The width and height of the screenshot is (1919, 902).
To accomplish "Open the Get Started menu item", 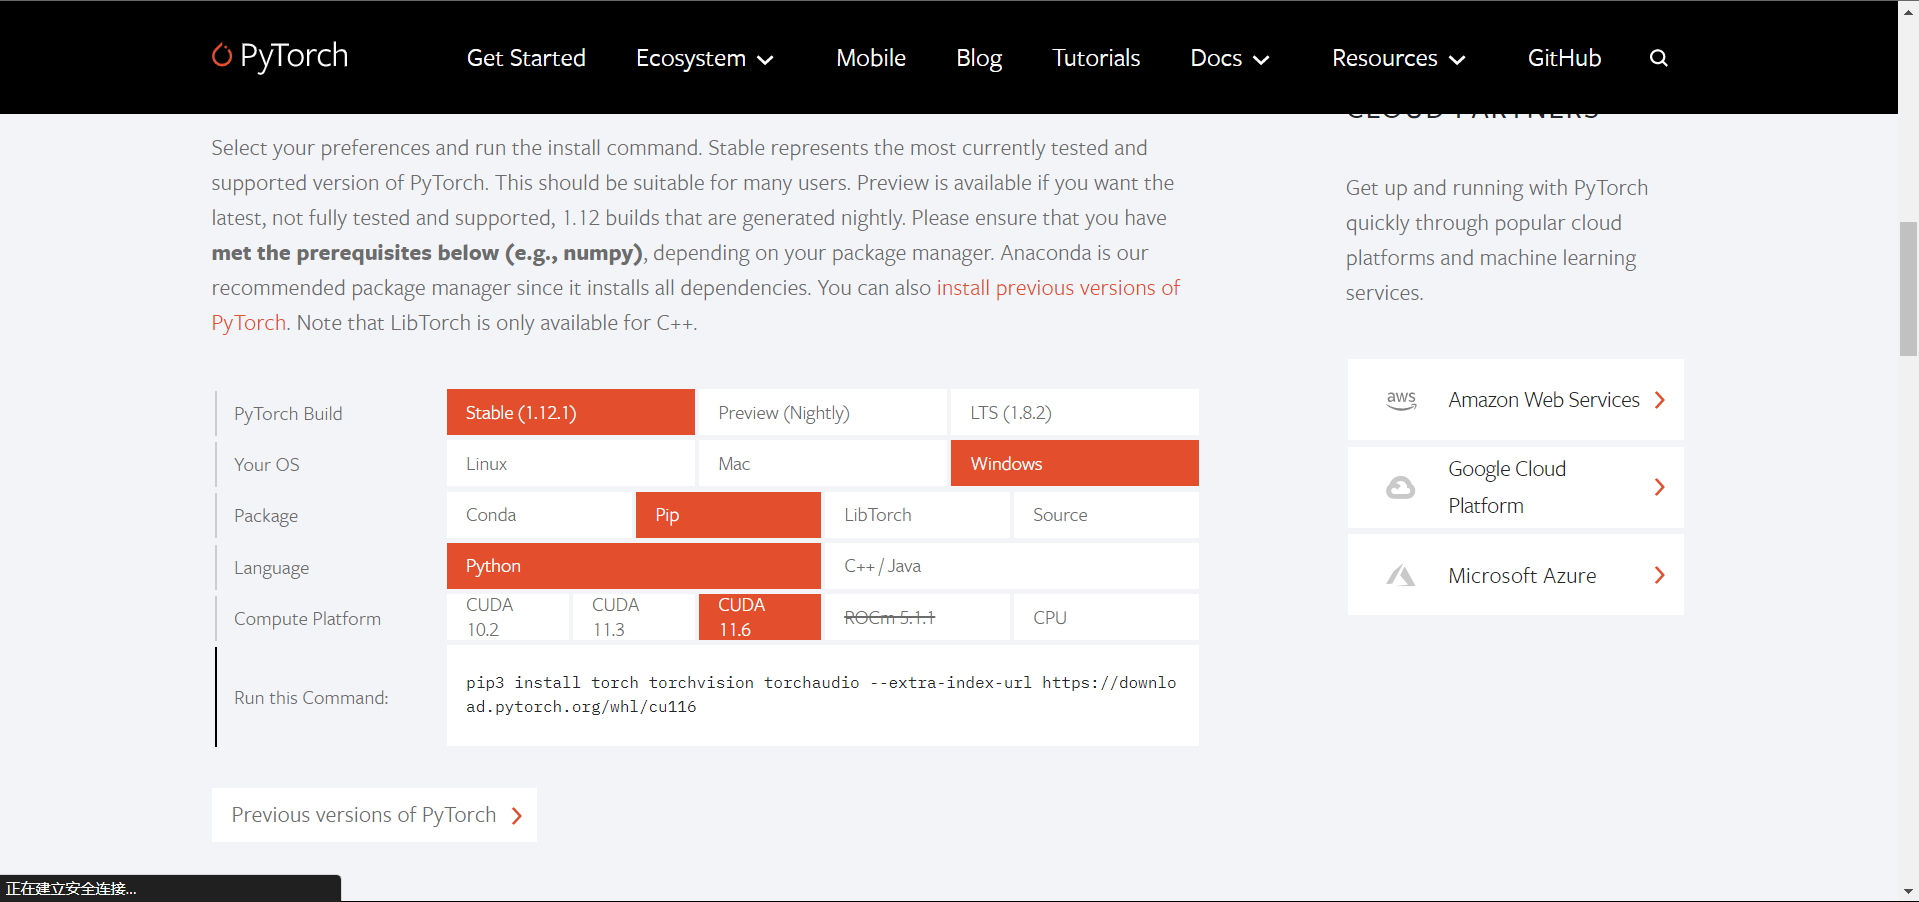I will [x=526, y=58].
